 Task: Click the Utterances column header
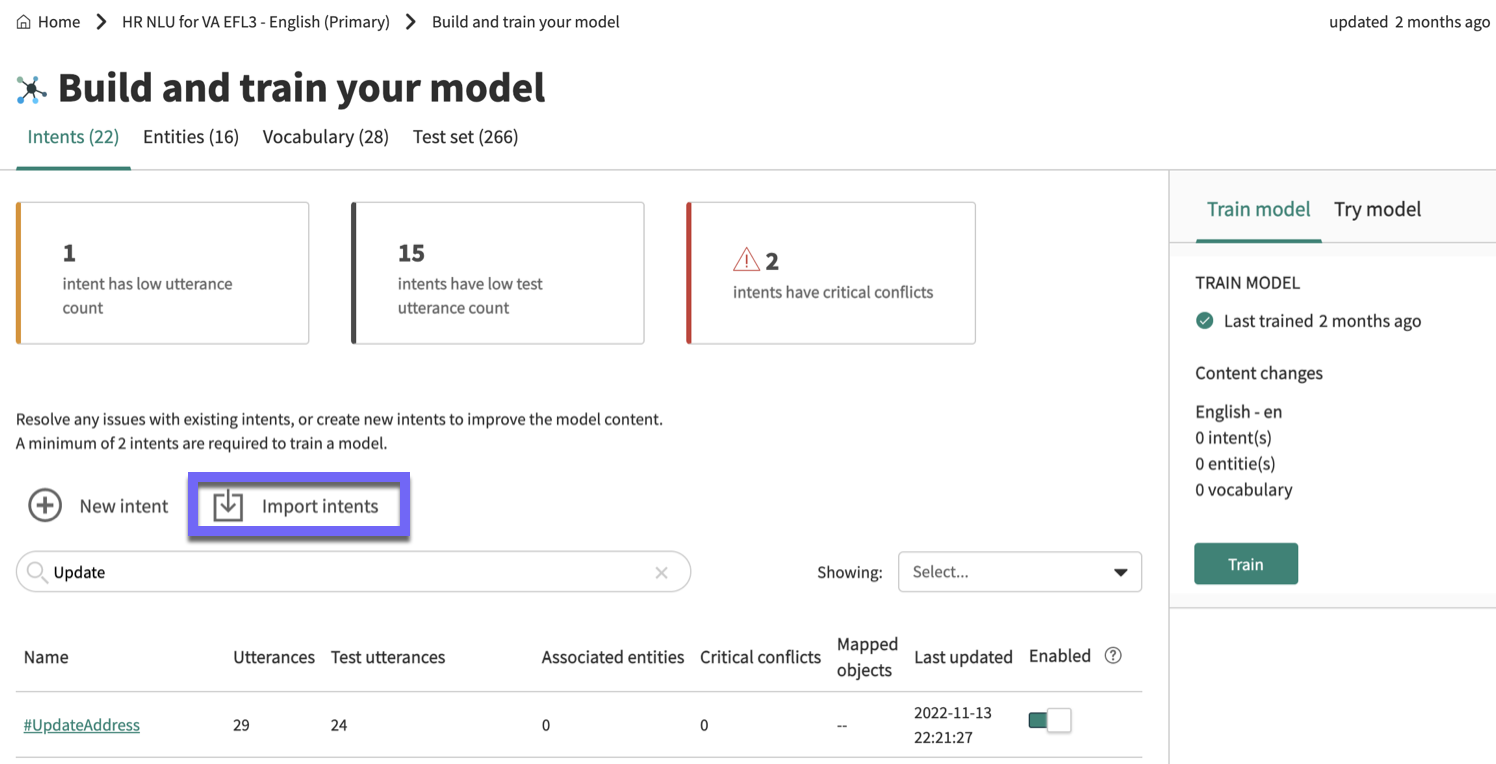pos(274,657)
